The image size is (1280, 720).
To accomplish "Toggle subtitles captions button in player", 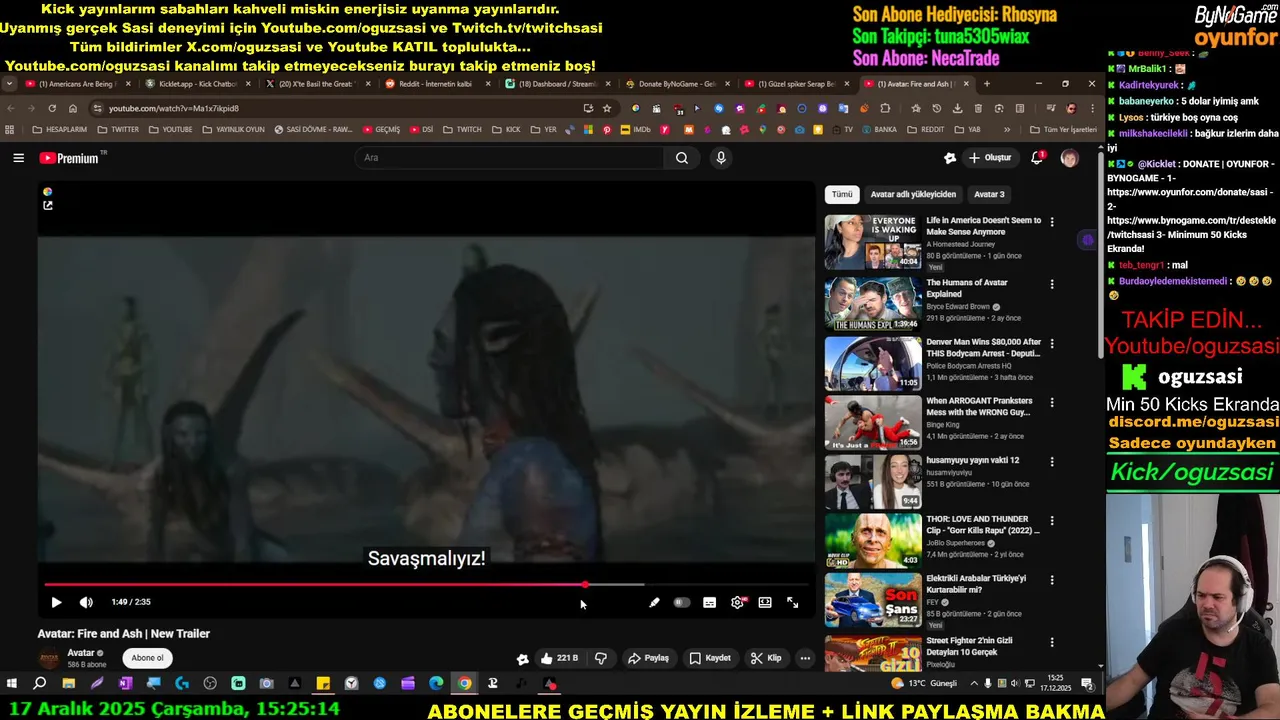I will pos(709,603).
